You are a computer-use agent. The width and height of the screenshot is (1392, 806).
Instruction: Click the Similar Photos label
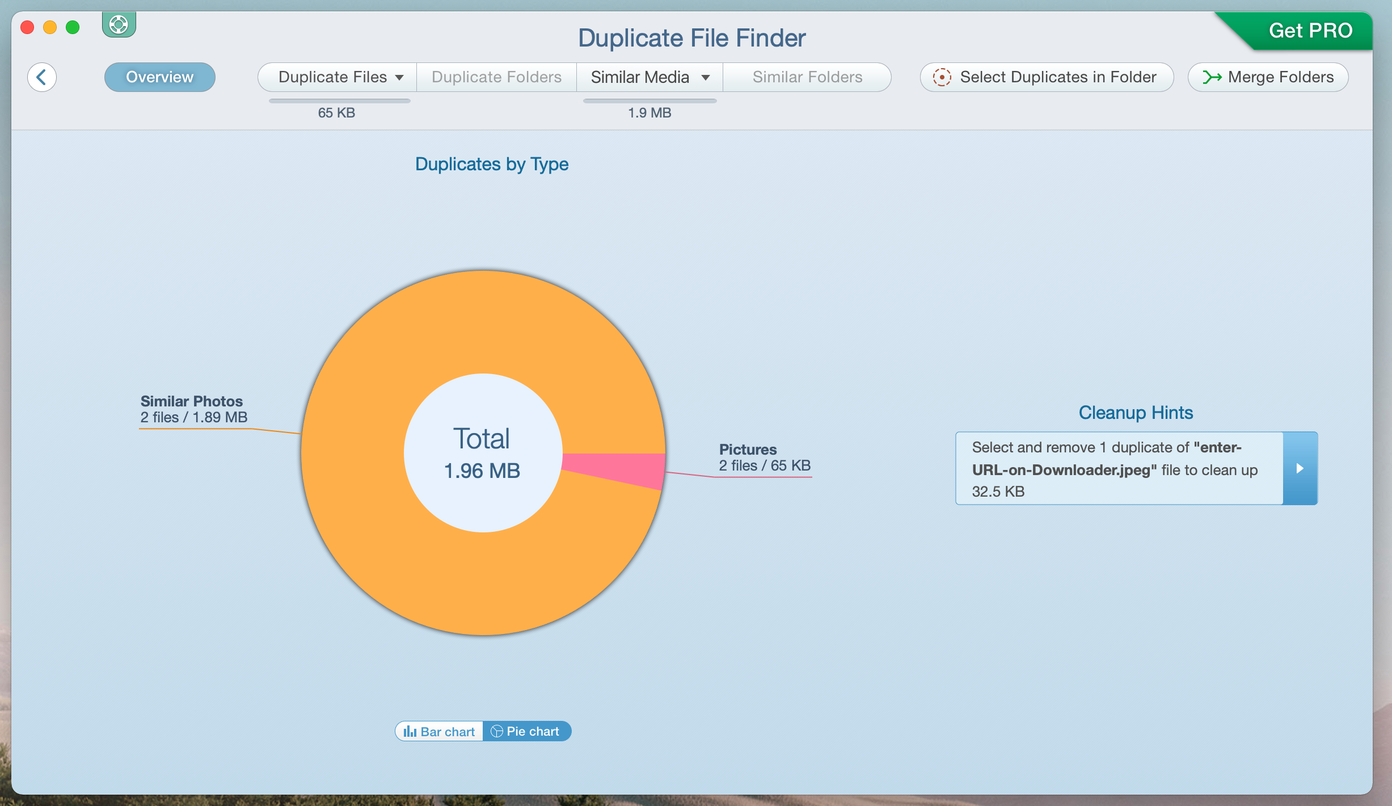(x=191, y=401)
